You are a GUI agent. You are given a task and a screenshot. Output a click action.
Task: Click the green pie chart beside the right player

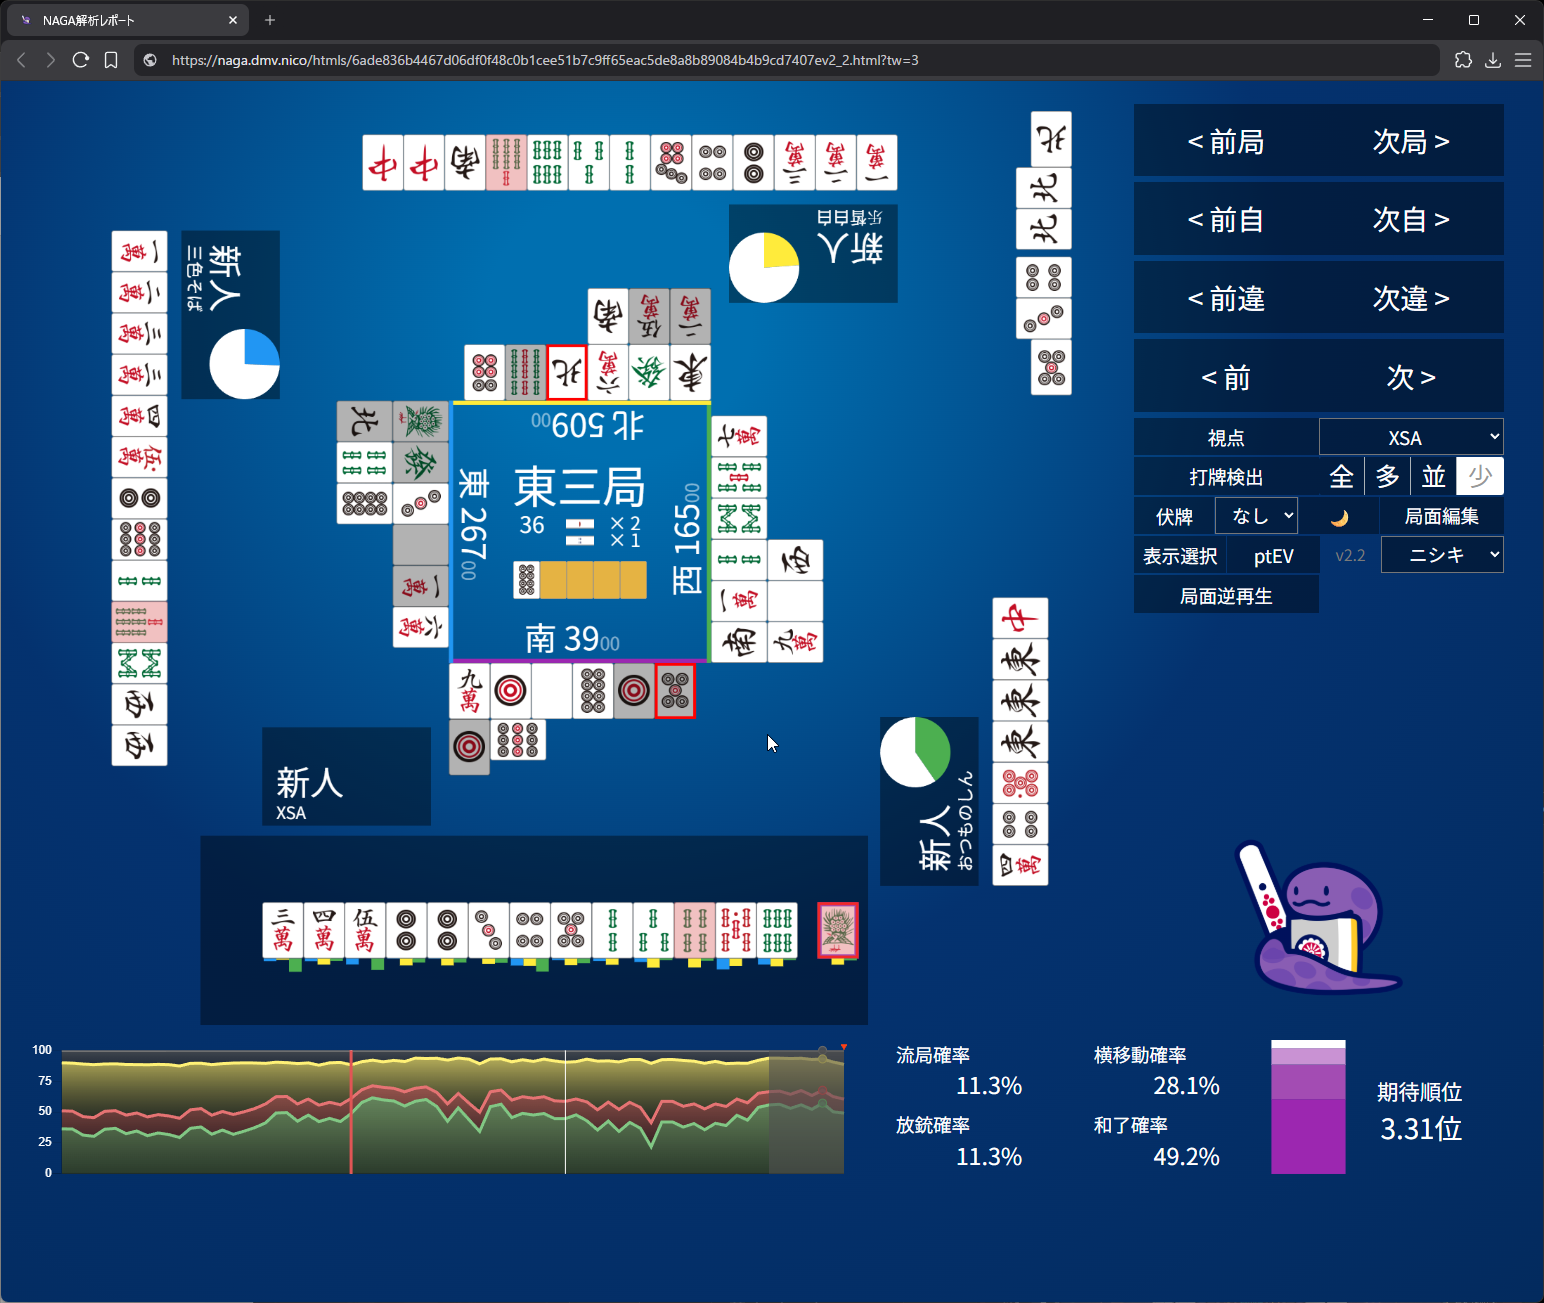coord(915,752)
